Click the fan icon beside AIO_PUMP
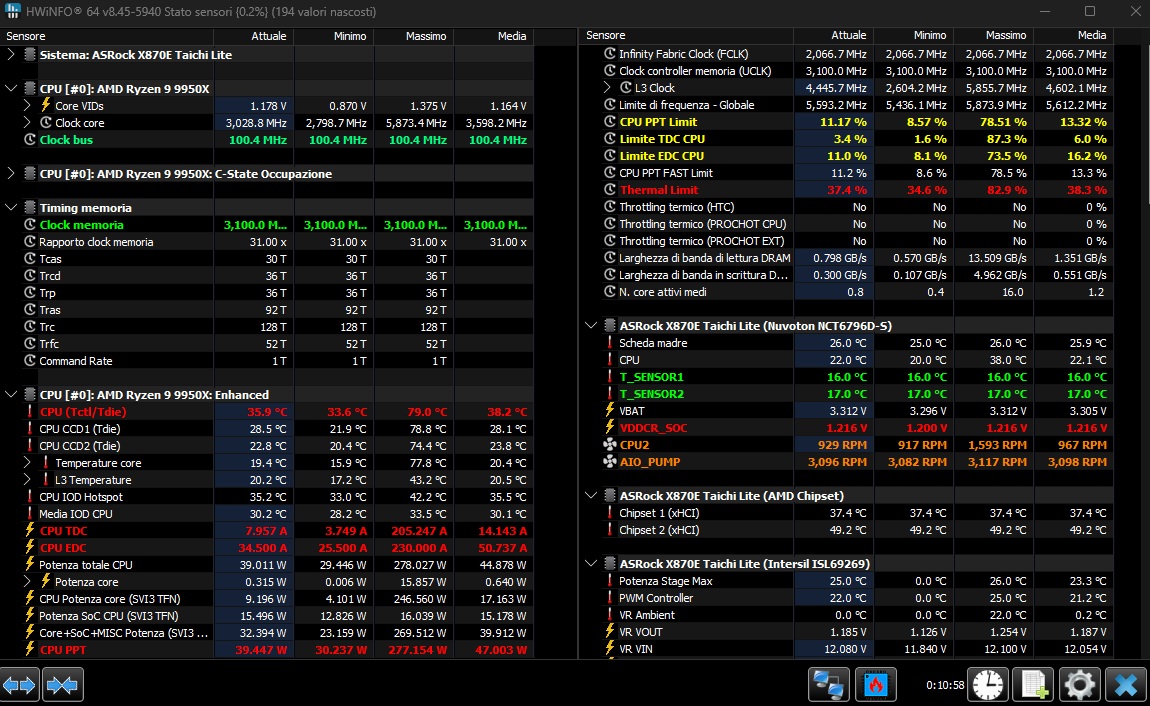The width and height of the screenshot is (1150, 706). [609, 461]
